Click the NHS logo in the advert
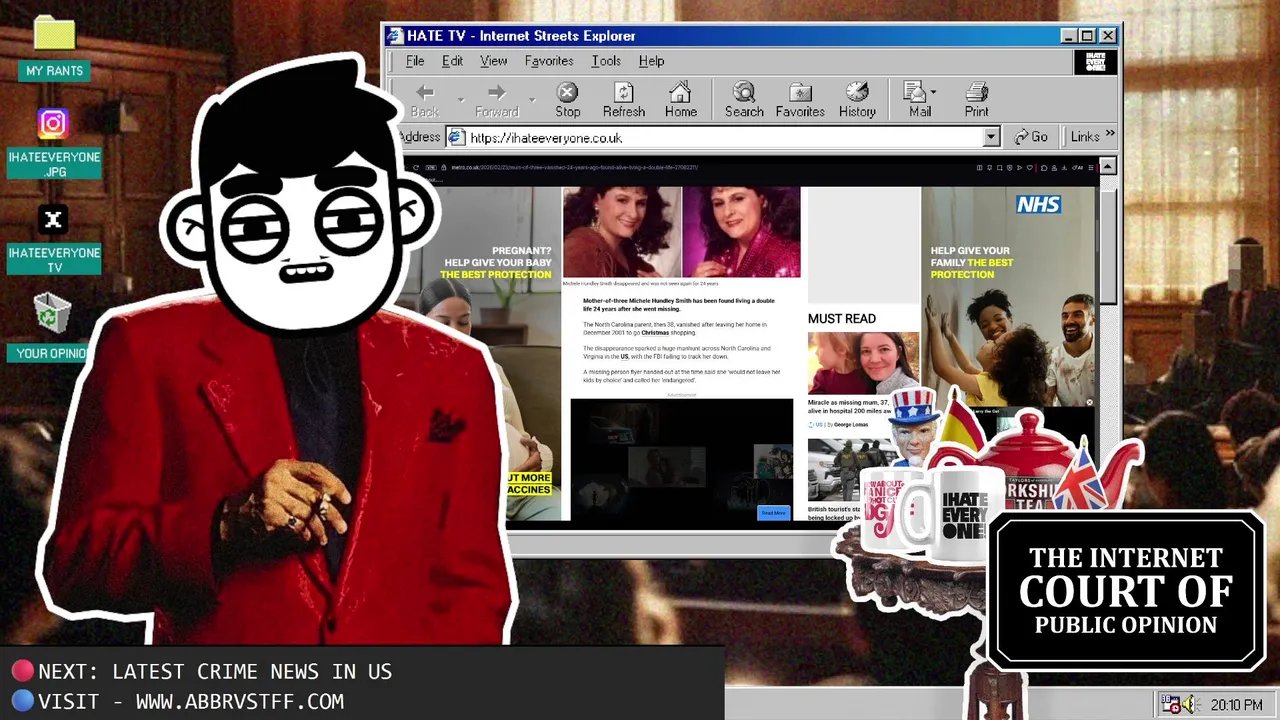1280x720 pixels. [x=1038, y=204]
